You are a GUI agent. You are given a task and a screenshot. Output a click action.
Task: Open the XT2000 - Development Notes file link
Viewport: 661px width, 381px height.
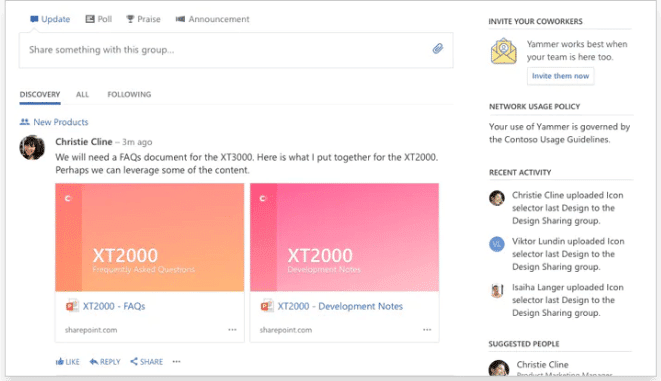coord(340,306)
